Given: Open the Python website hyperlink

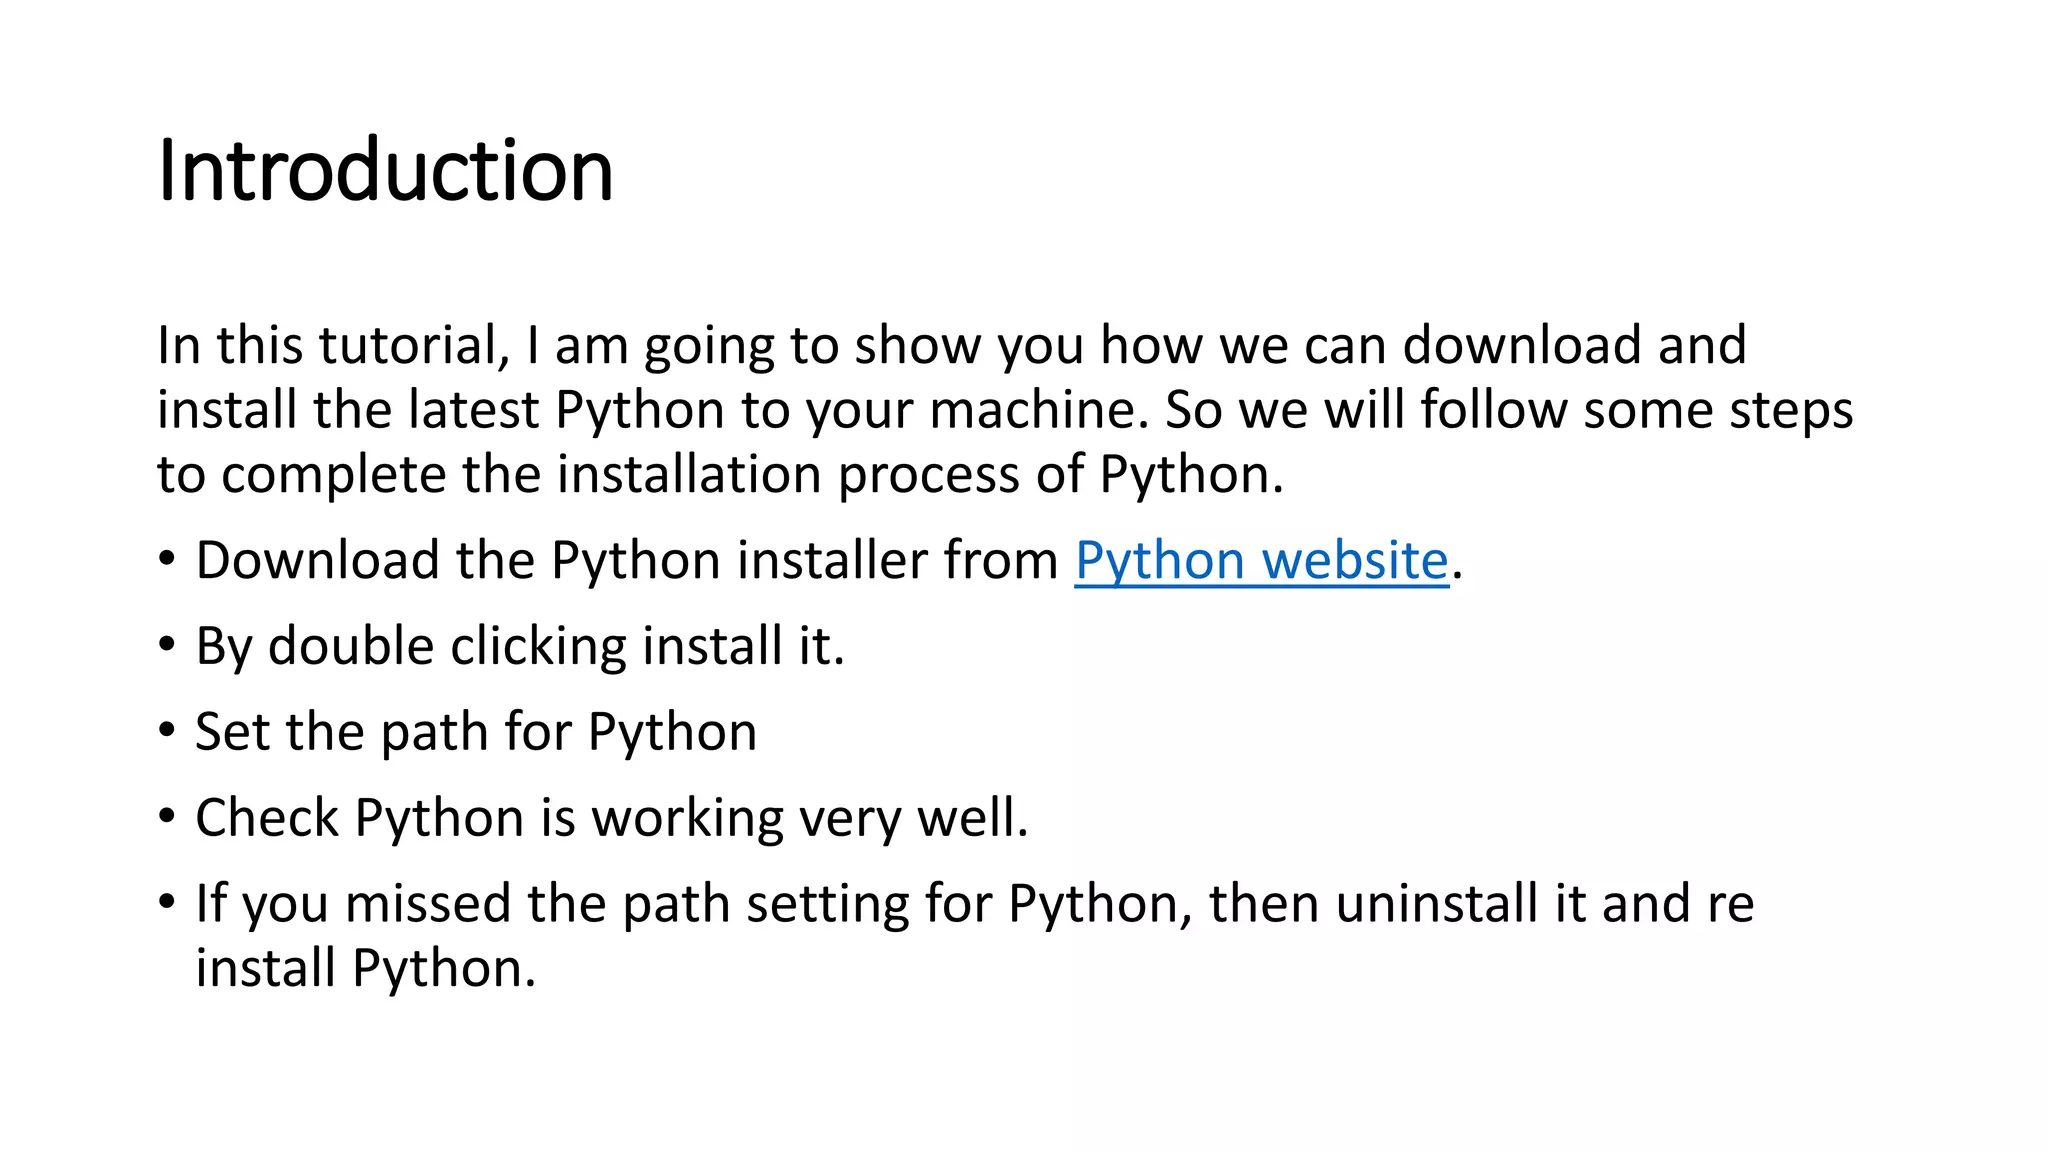Looking at the screenshot, I should [x=1262, y=561].
